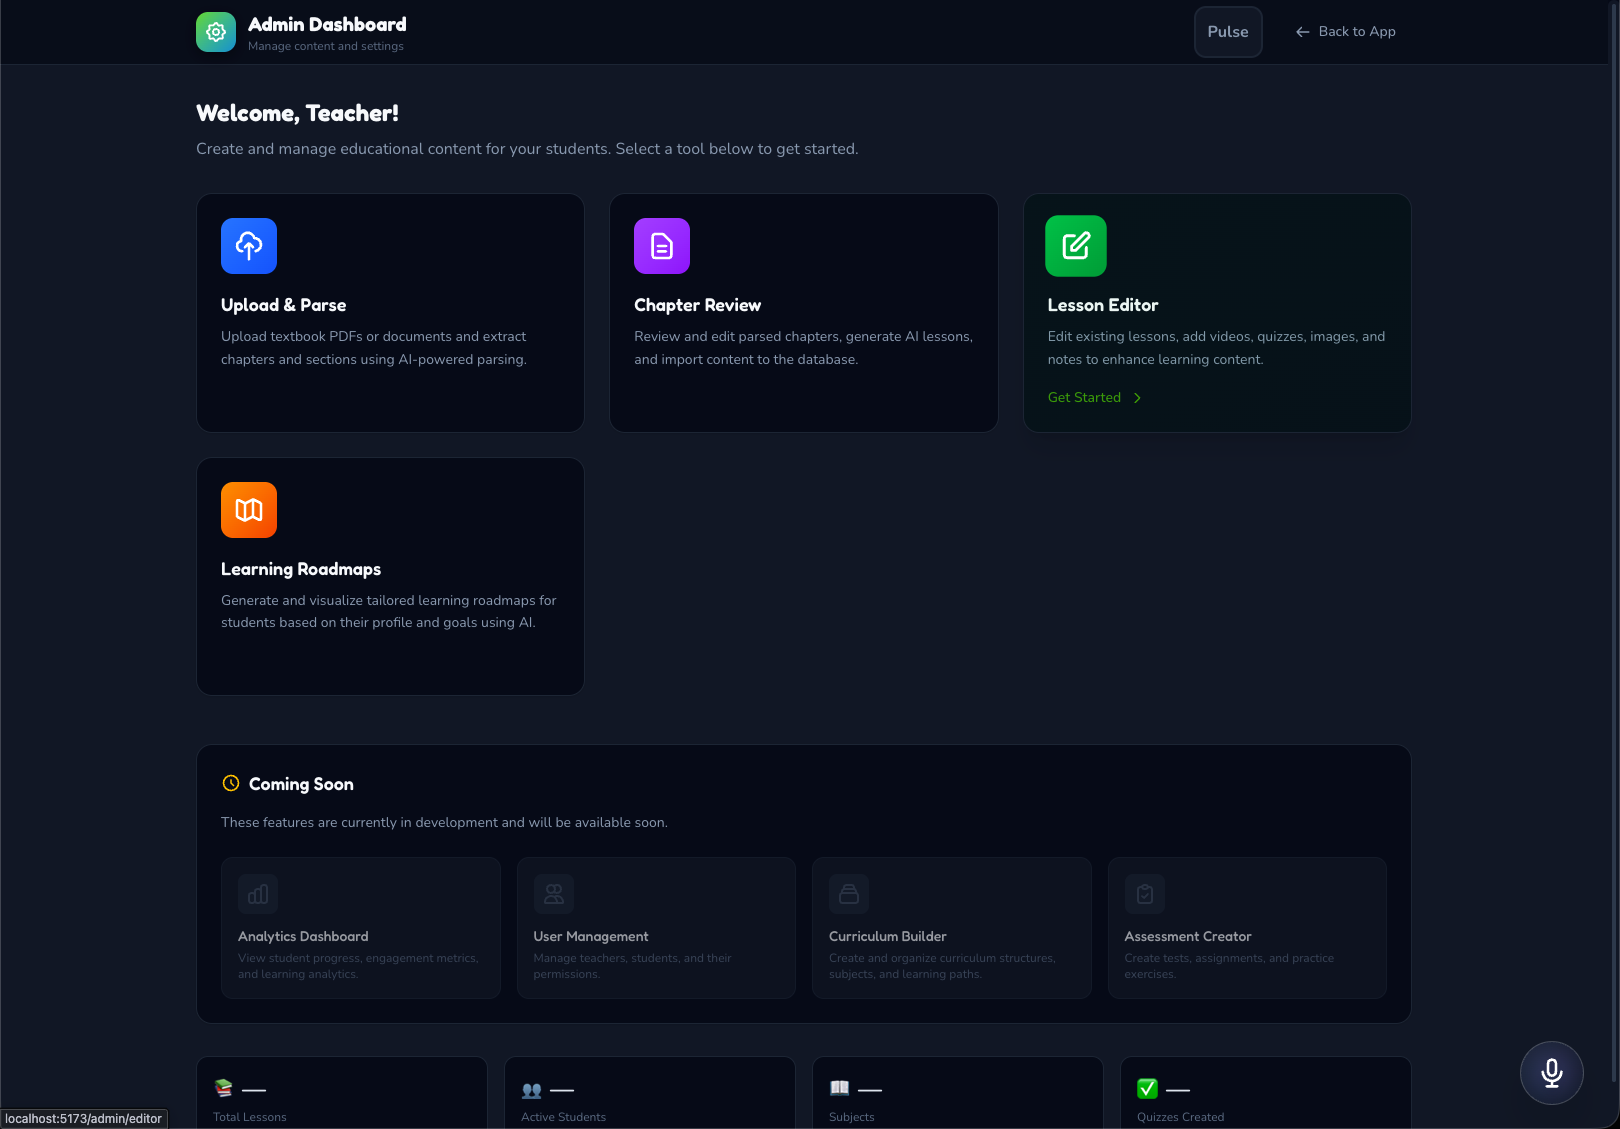
Task: Open the Pulse button in header
Action: click(1228, 32)
